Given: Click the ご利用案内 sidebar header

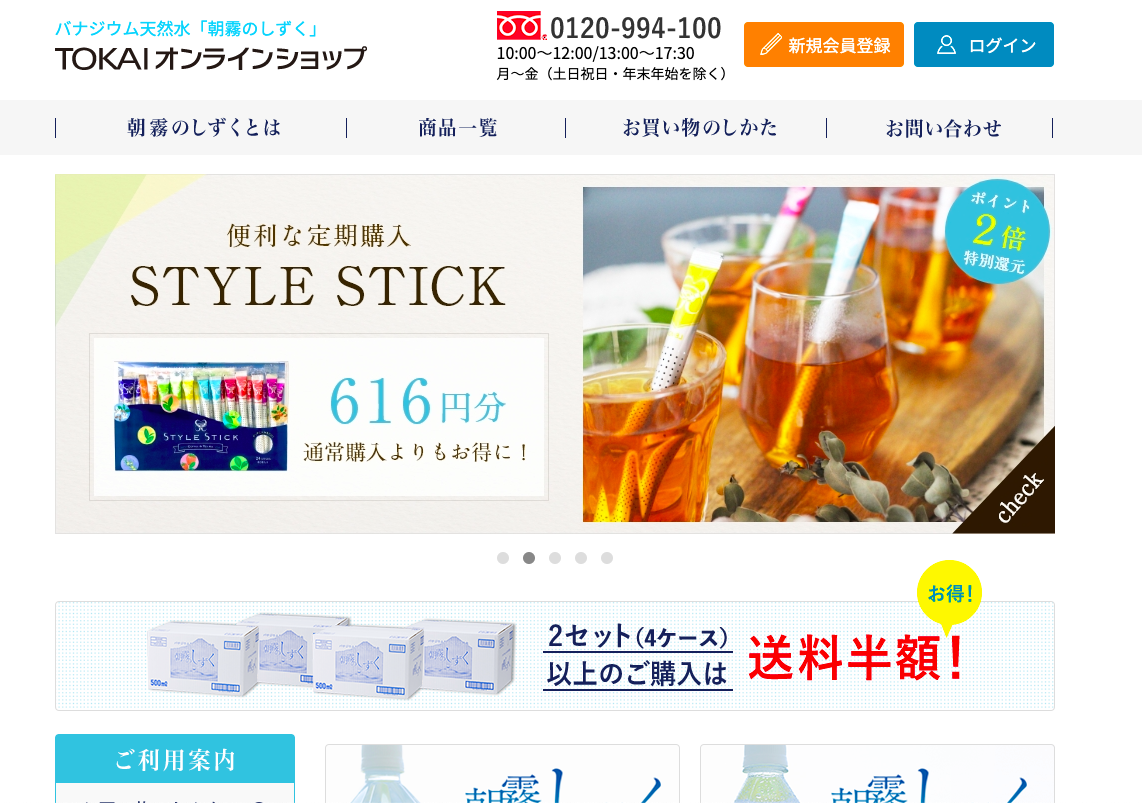Looking at the screenshot, I should [175, 759].
